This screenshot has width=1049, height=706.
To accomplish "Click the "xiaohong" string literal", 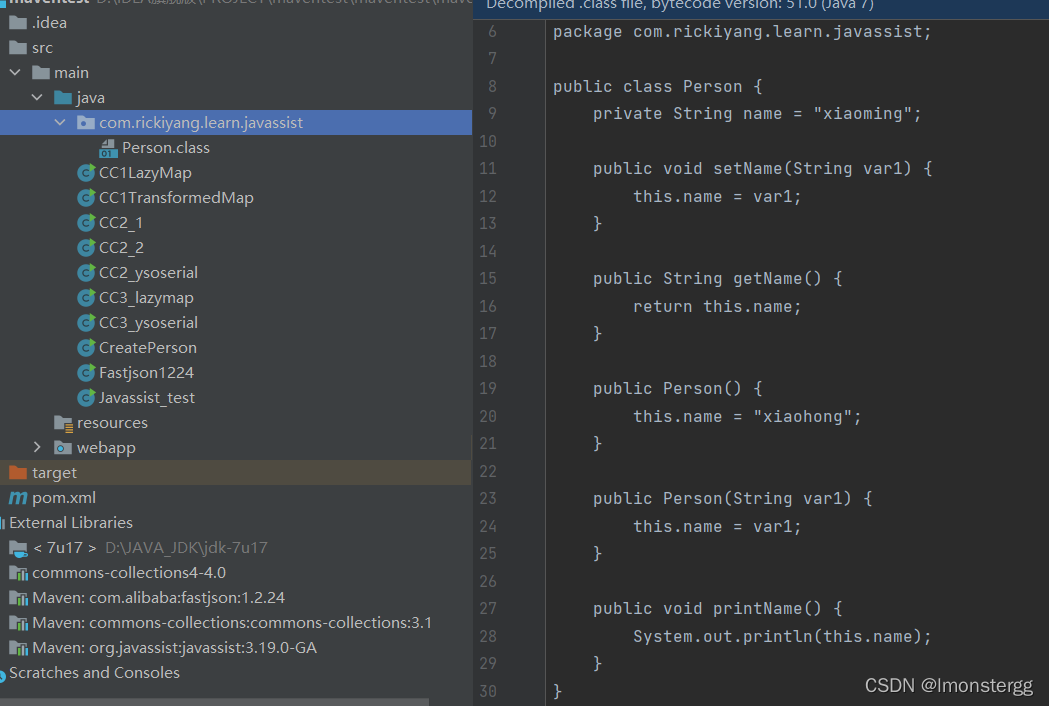I will click(802, 417).
